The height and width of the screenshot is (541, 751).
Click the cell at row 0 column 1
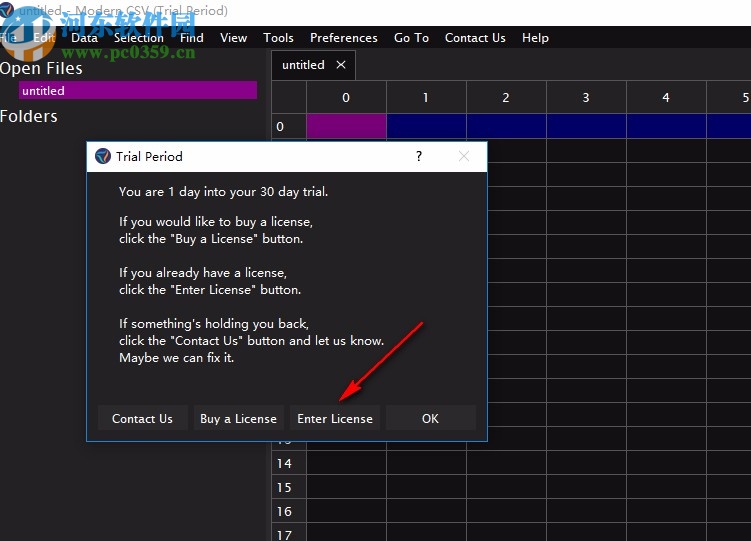(426, 126)
